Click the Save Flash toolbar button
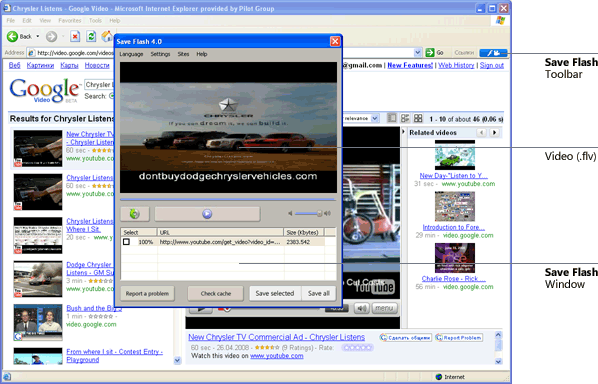 (493, 53)
